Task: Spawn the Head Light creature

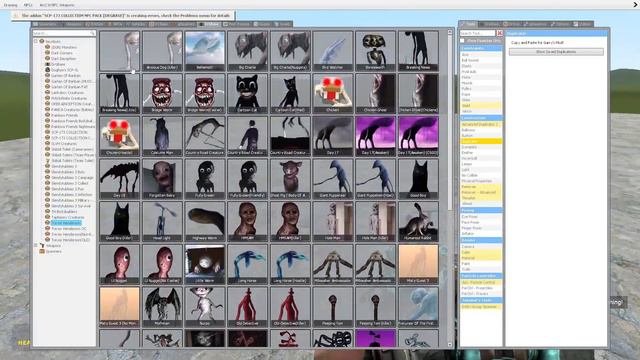Action: click(162, 222)
